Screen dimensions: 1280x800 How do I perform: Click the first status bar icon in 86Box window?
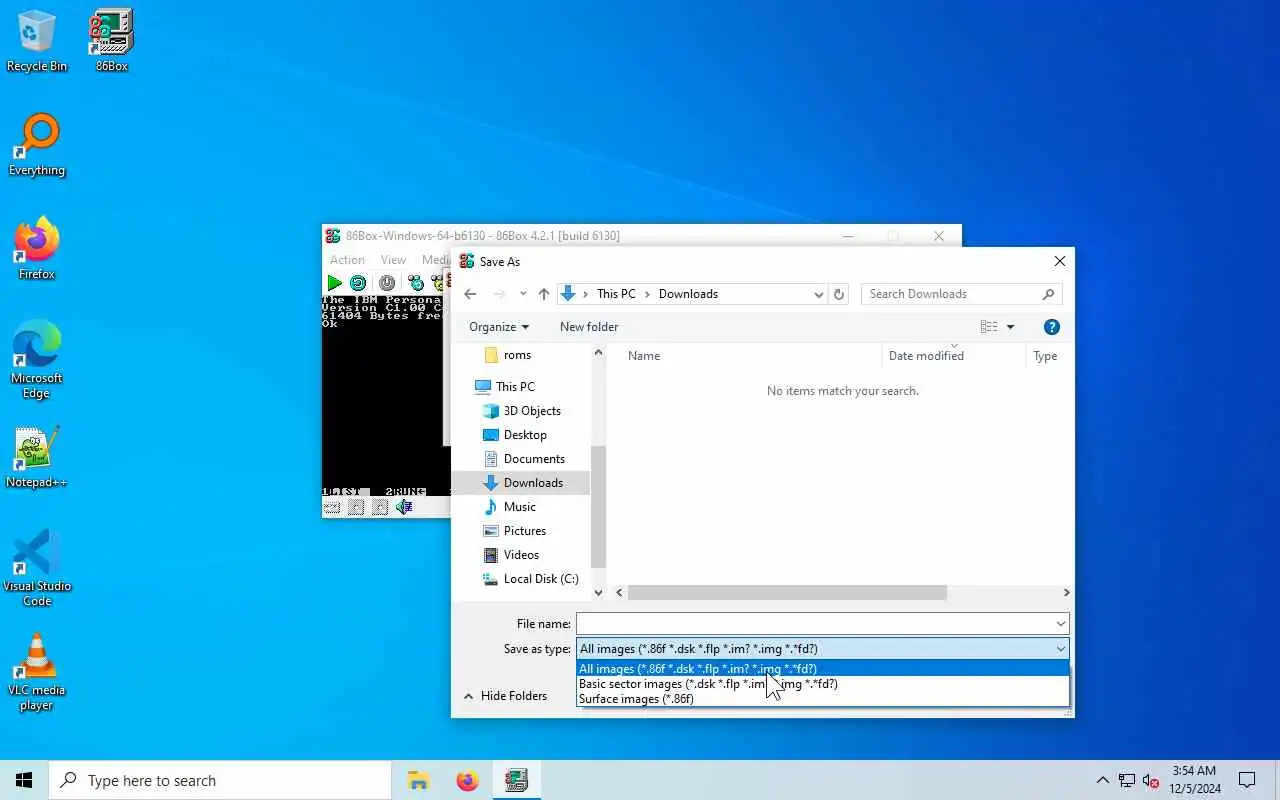(331, 507)
